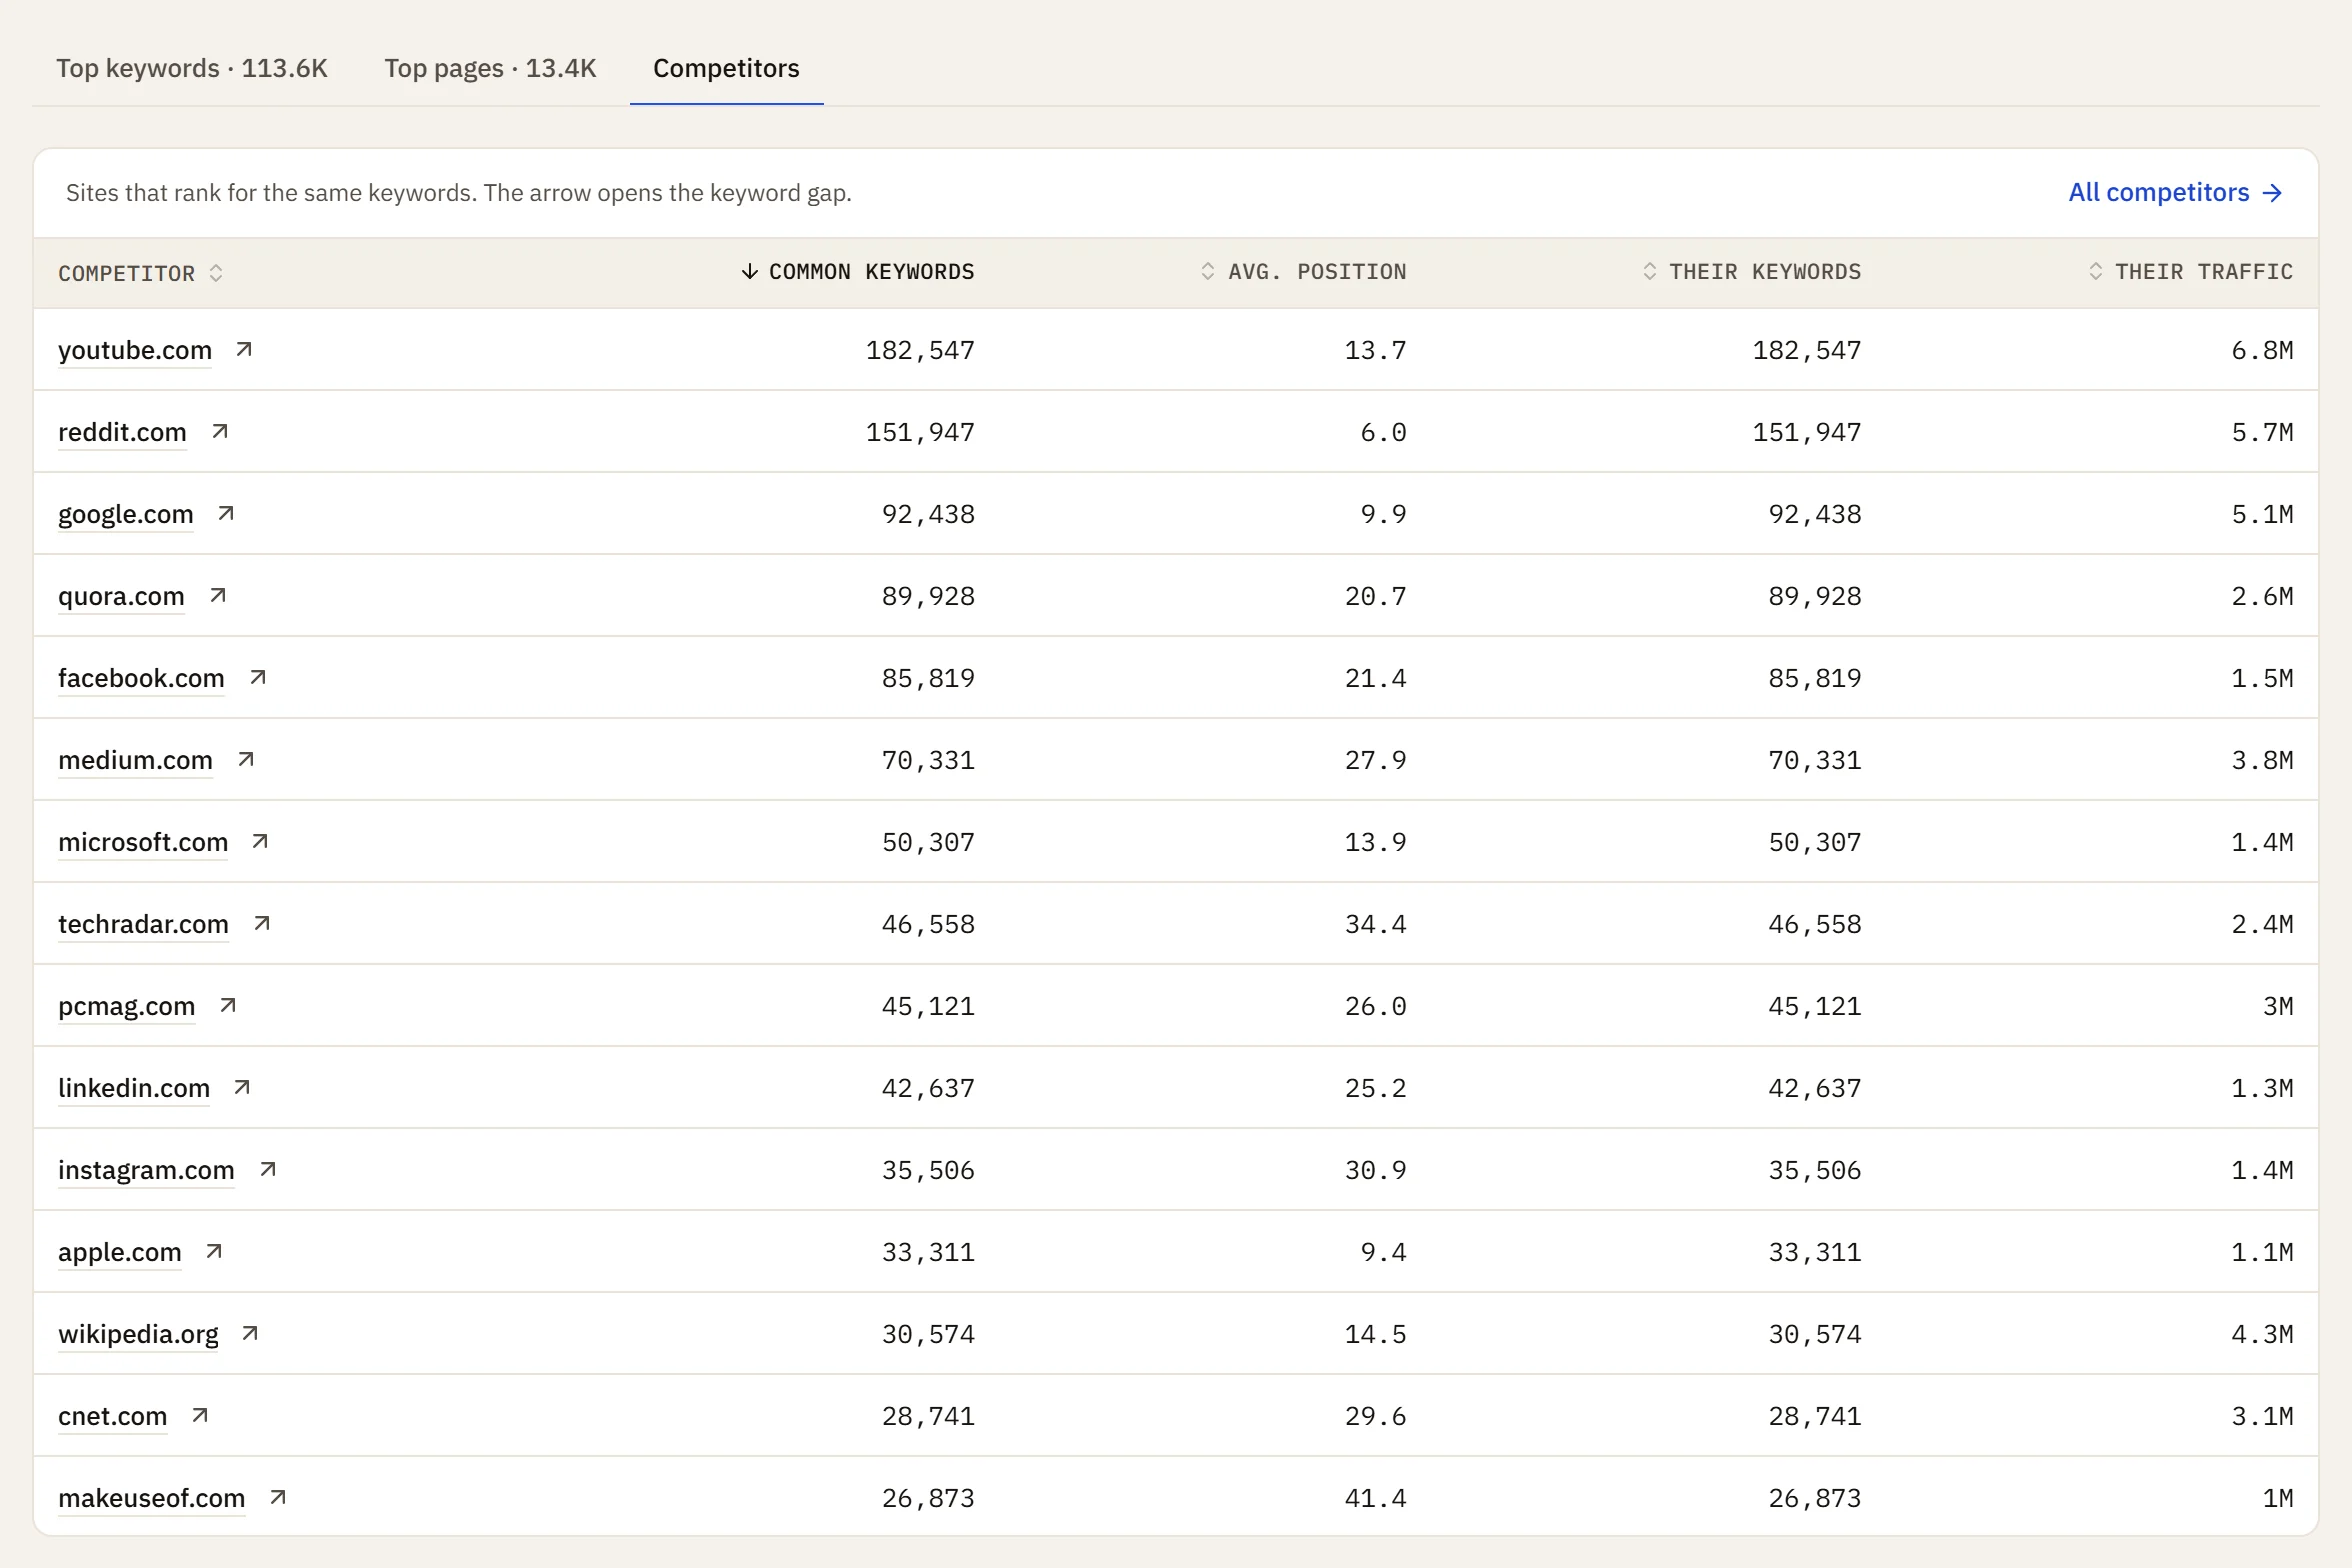Screen dimensions: 2352x1568
Task: Switch to Top keywords tab
Action: coord(192,68)
